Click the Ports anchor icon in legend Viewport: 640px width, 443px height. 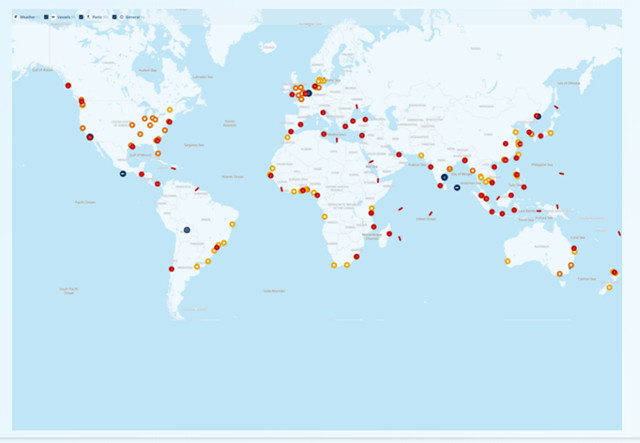coord(90,17)
